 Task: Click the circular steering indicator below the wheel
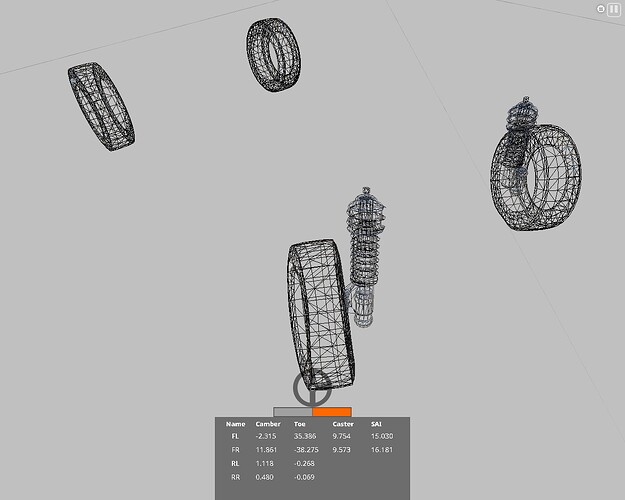pyautogui.click(x=312, y=387)
